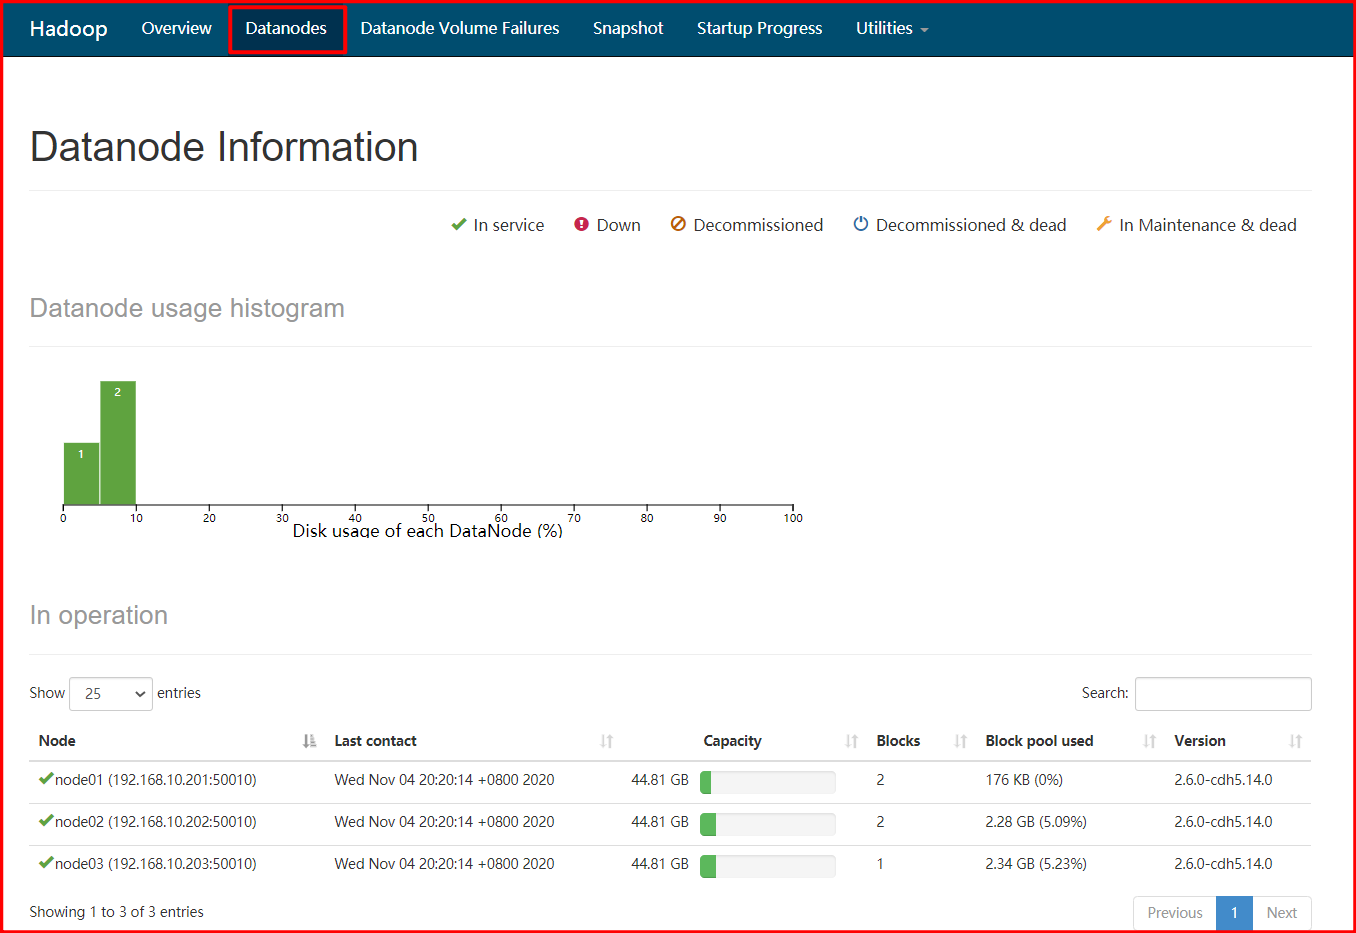Click the 'In Maintenance & dead' wrench icon
1356x933 pixels.
pyautogui.click(x=1104, y=225)
